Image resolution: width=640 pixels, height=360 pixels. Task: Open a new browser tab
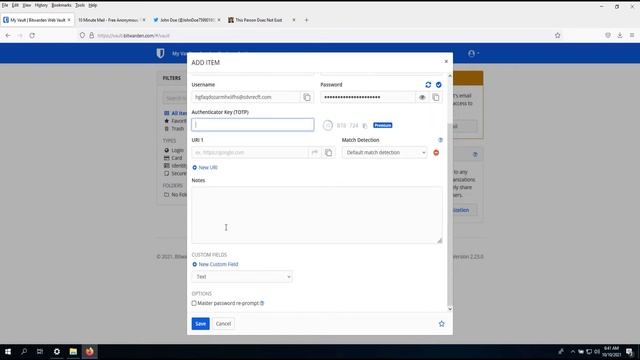point(306,20)
